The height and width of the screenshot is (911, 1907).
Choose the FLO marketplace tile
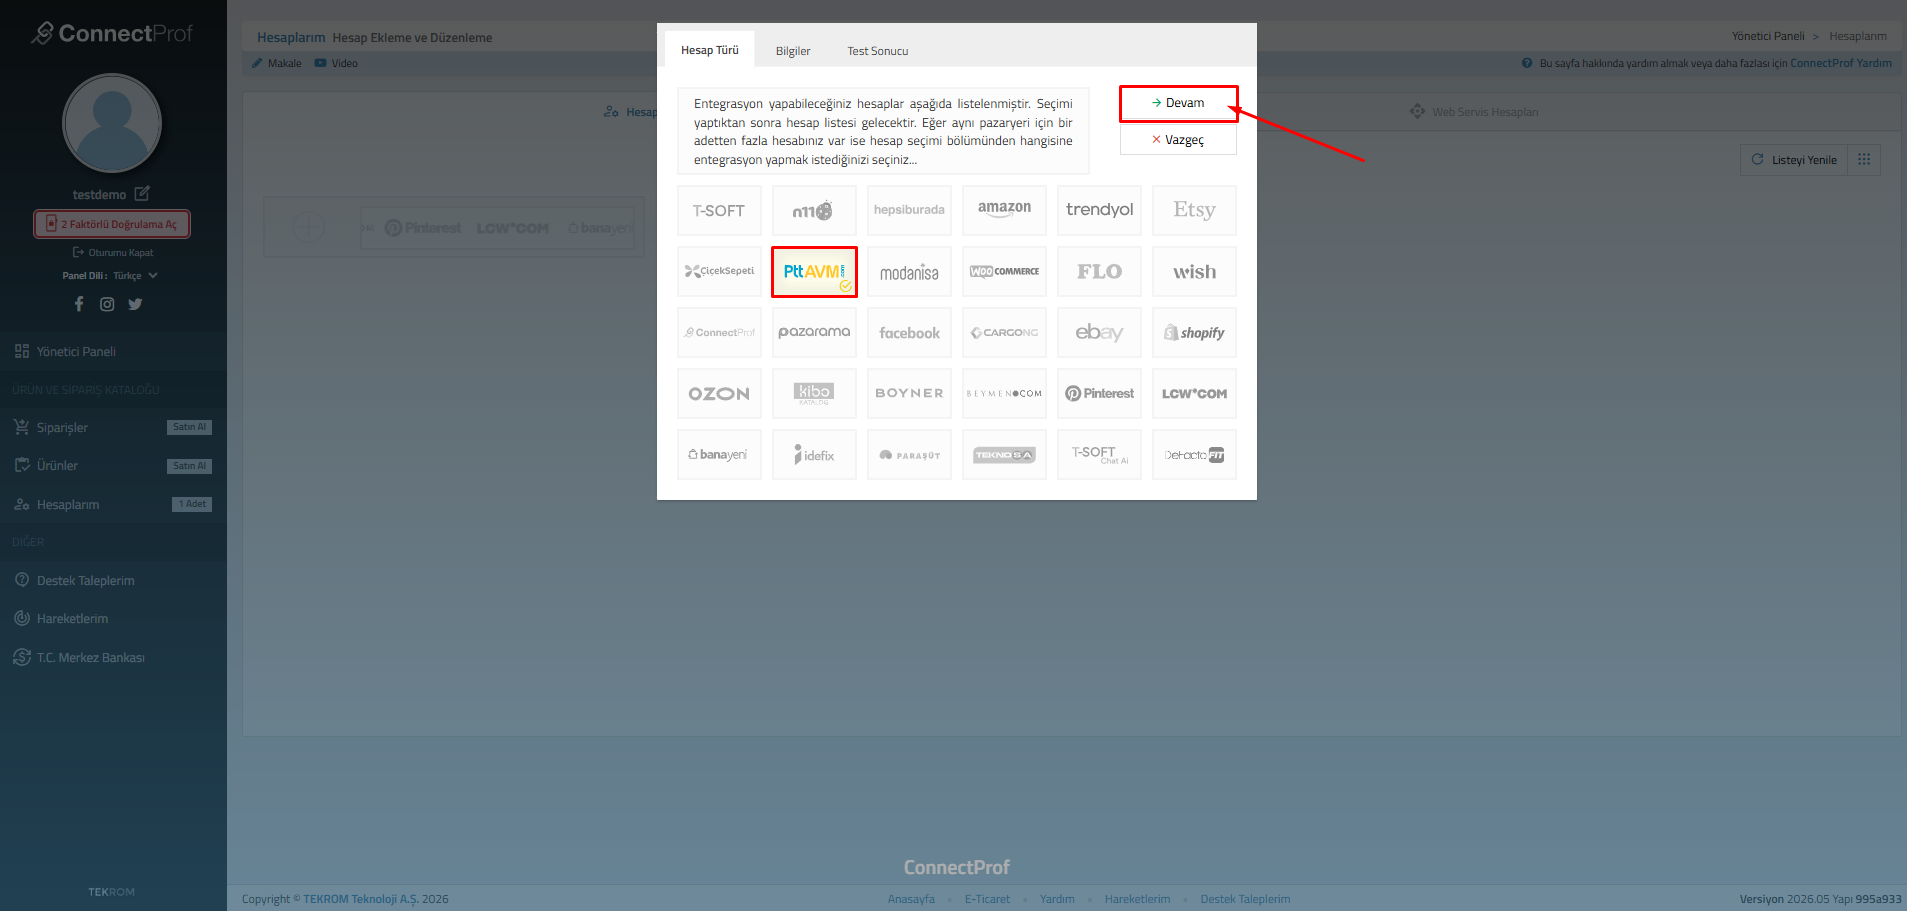[x=1099, y=272]
